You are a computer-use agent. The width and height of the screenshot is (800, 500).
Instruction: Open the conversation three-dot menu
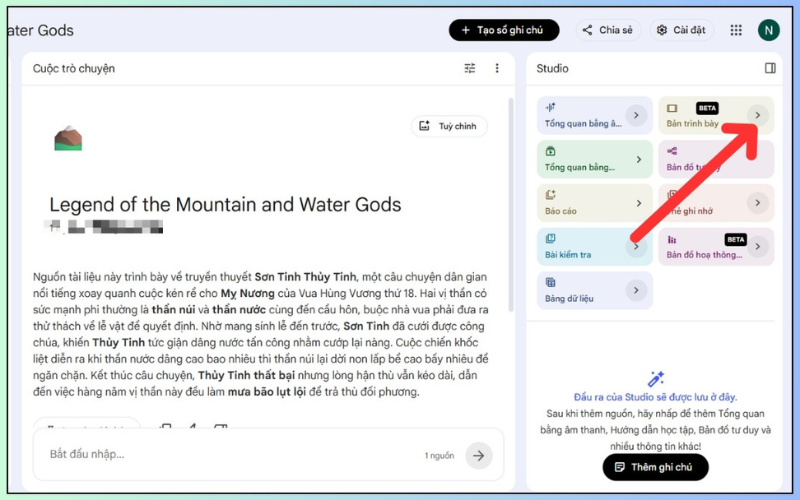click(497, 68)
